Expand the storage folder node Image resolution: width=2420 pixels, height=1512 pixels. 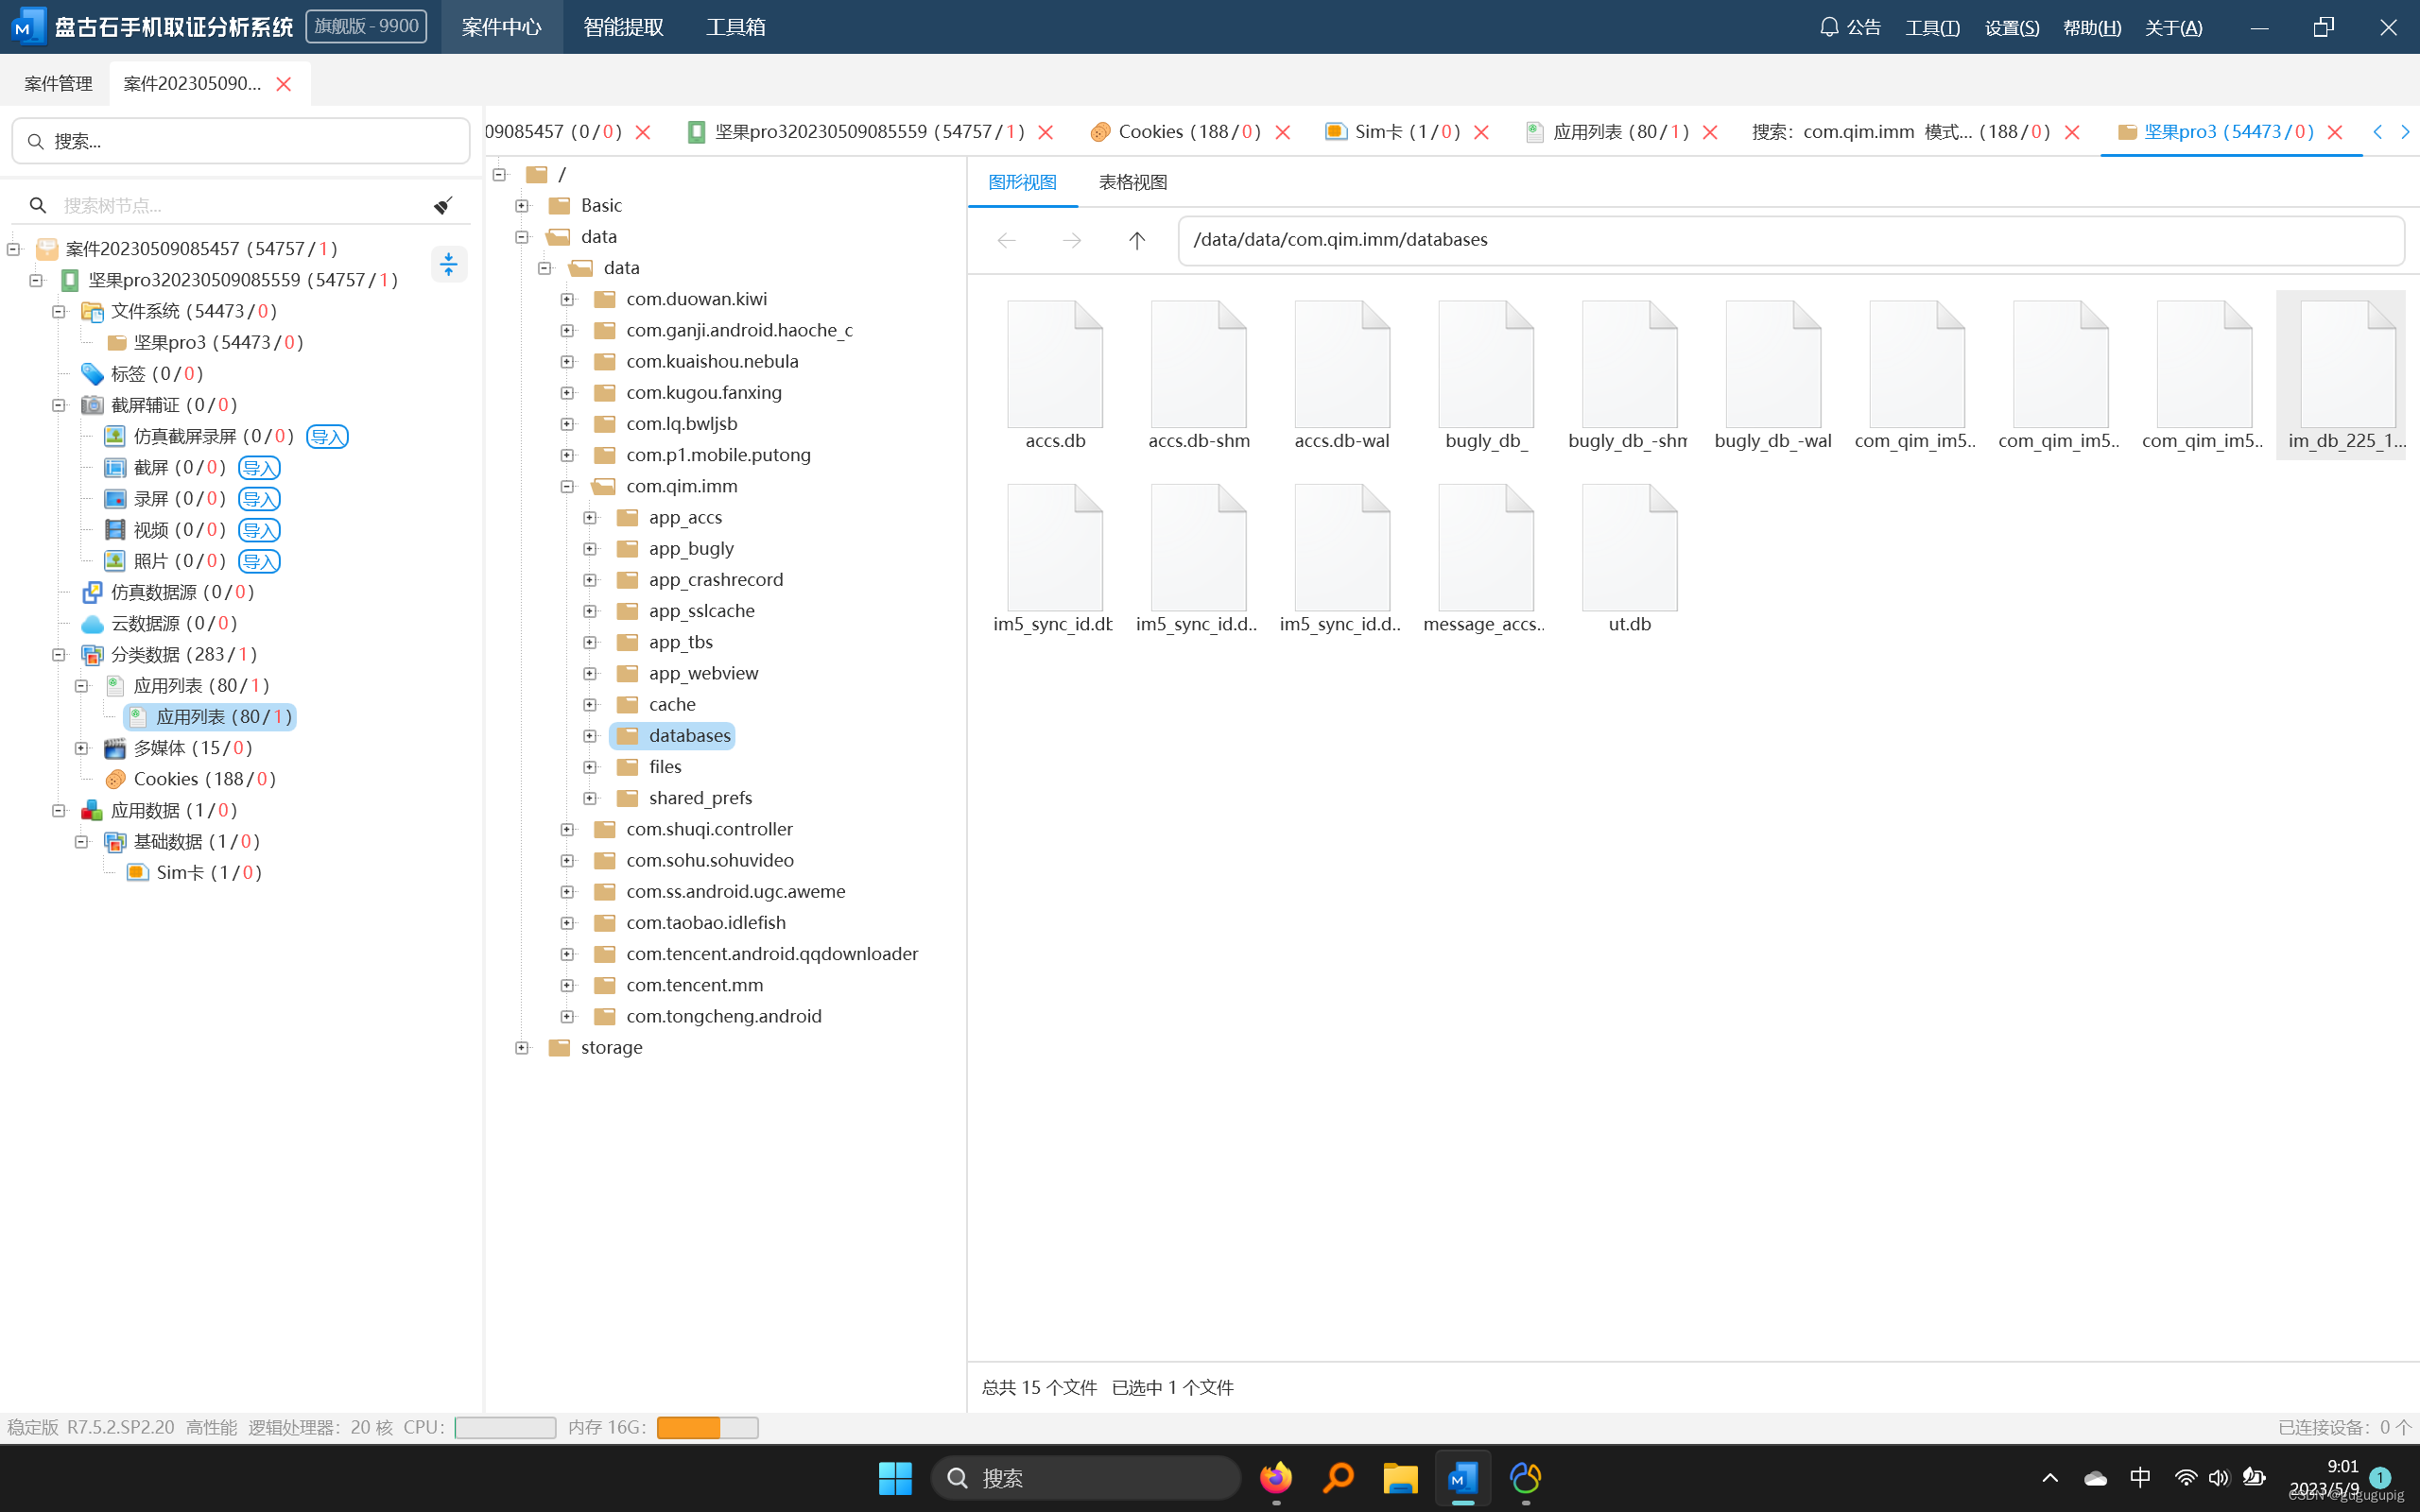(x=522, y=1048)
